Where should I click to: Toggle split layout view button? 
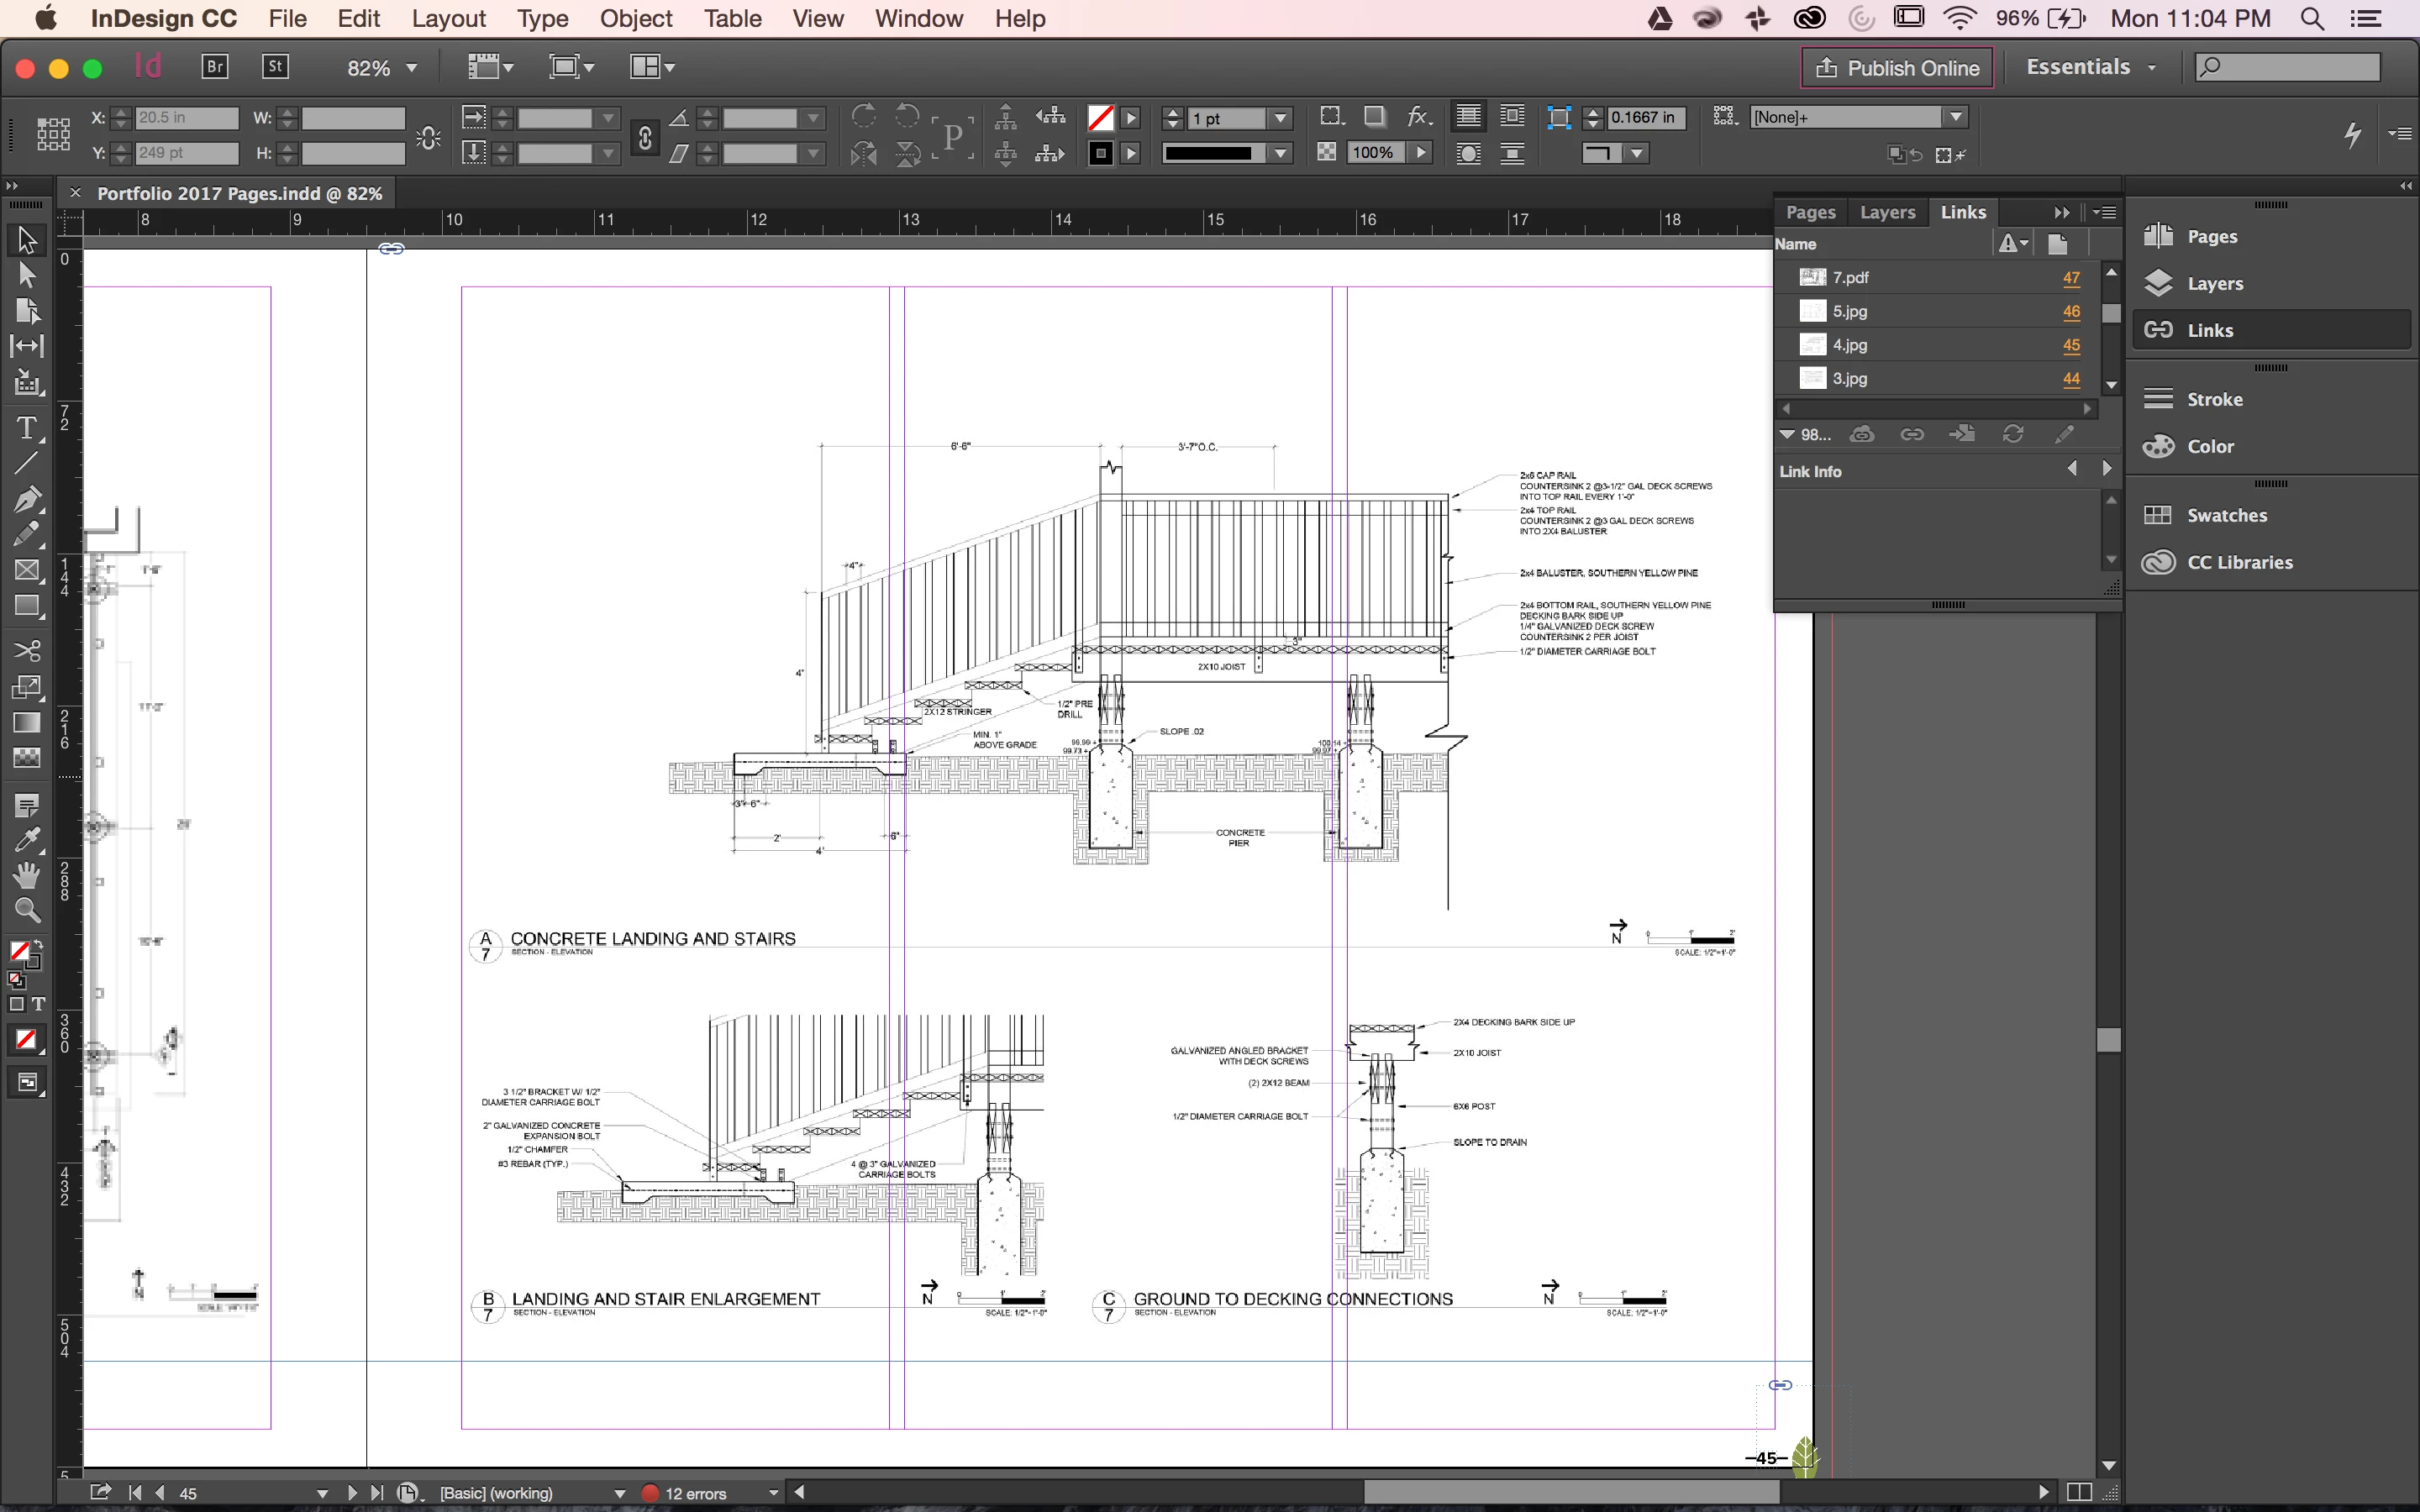[x=2079, y=1492]
